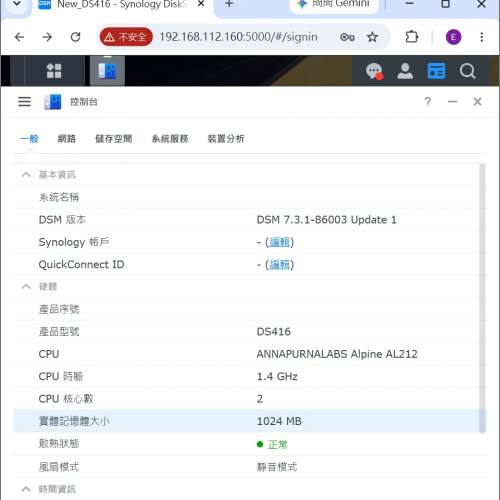Image resolution: width=500 pixels, height=500 pixels.
Task: Bookmark this page with the star icon
Action: click(x=372, y=37)
